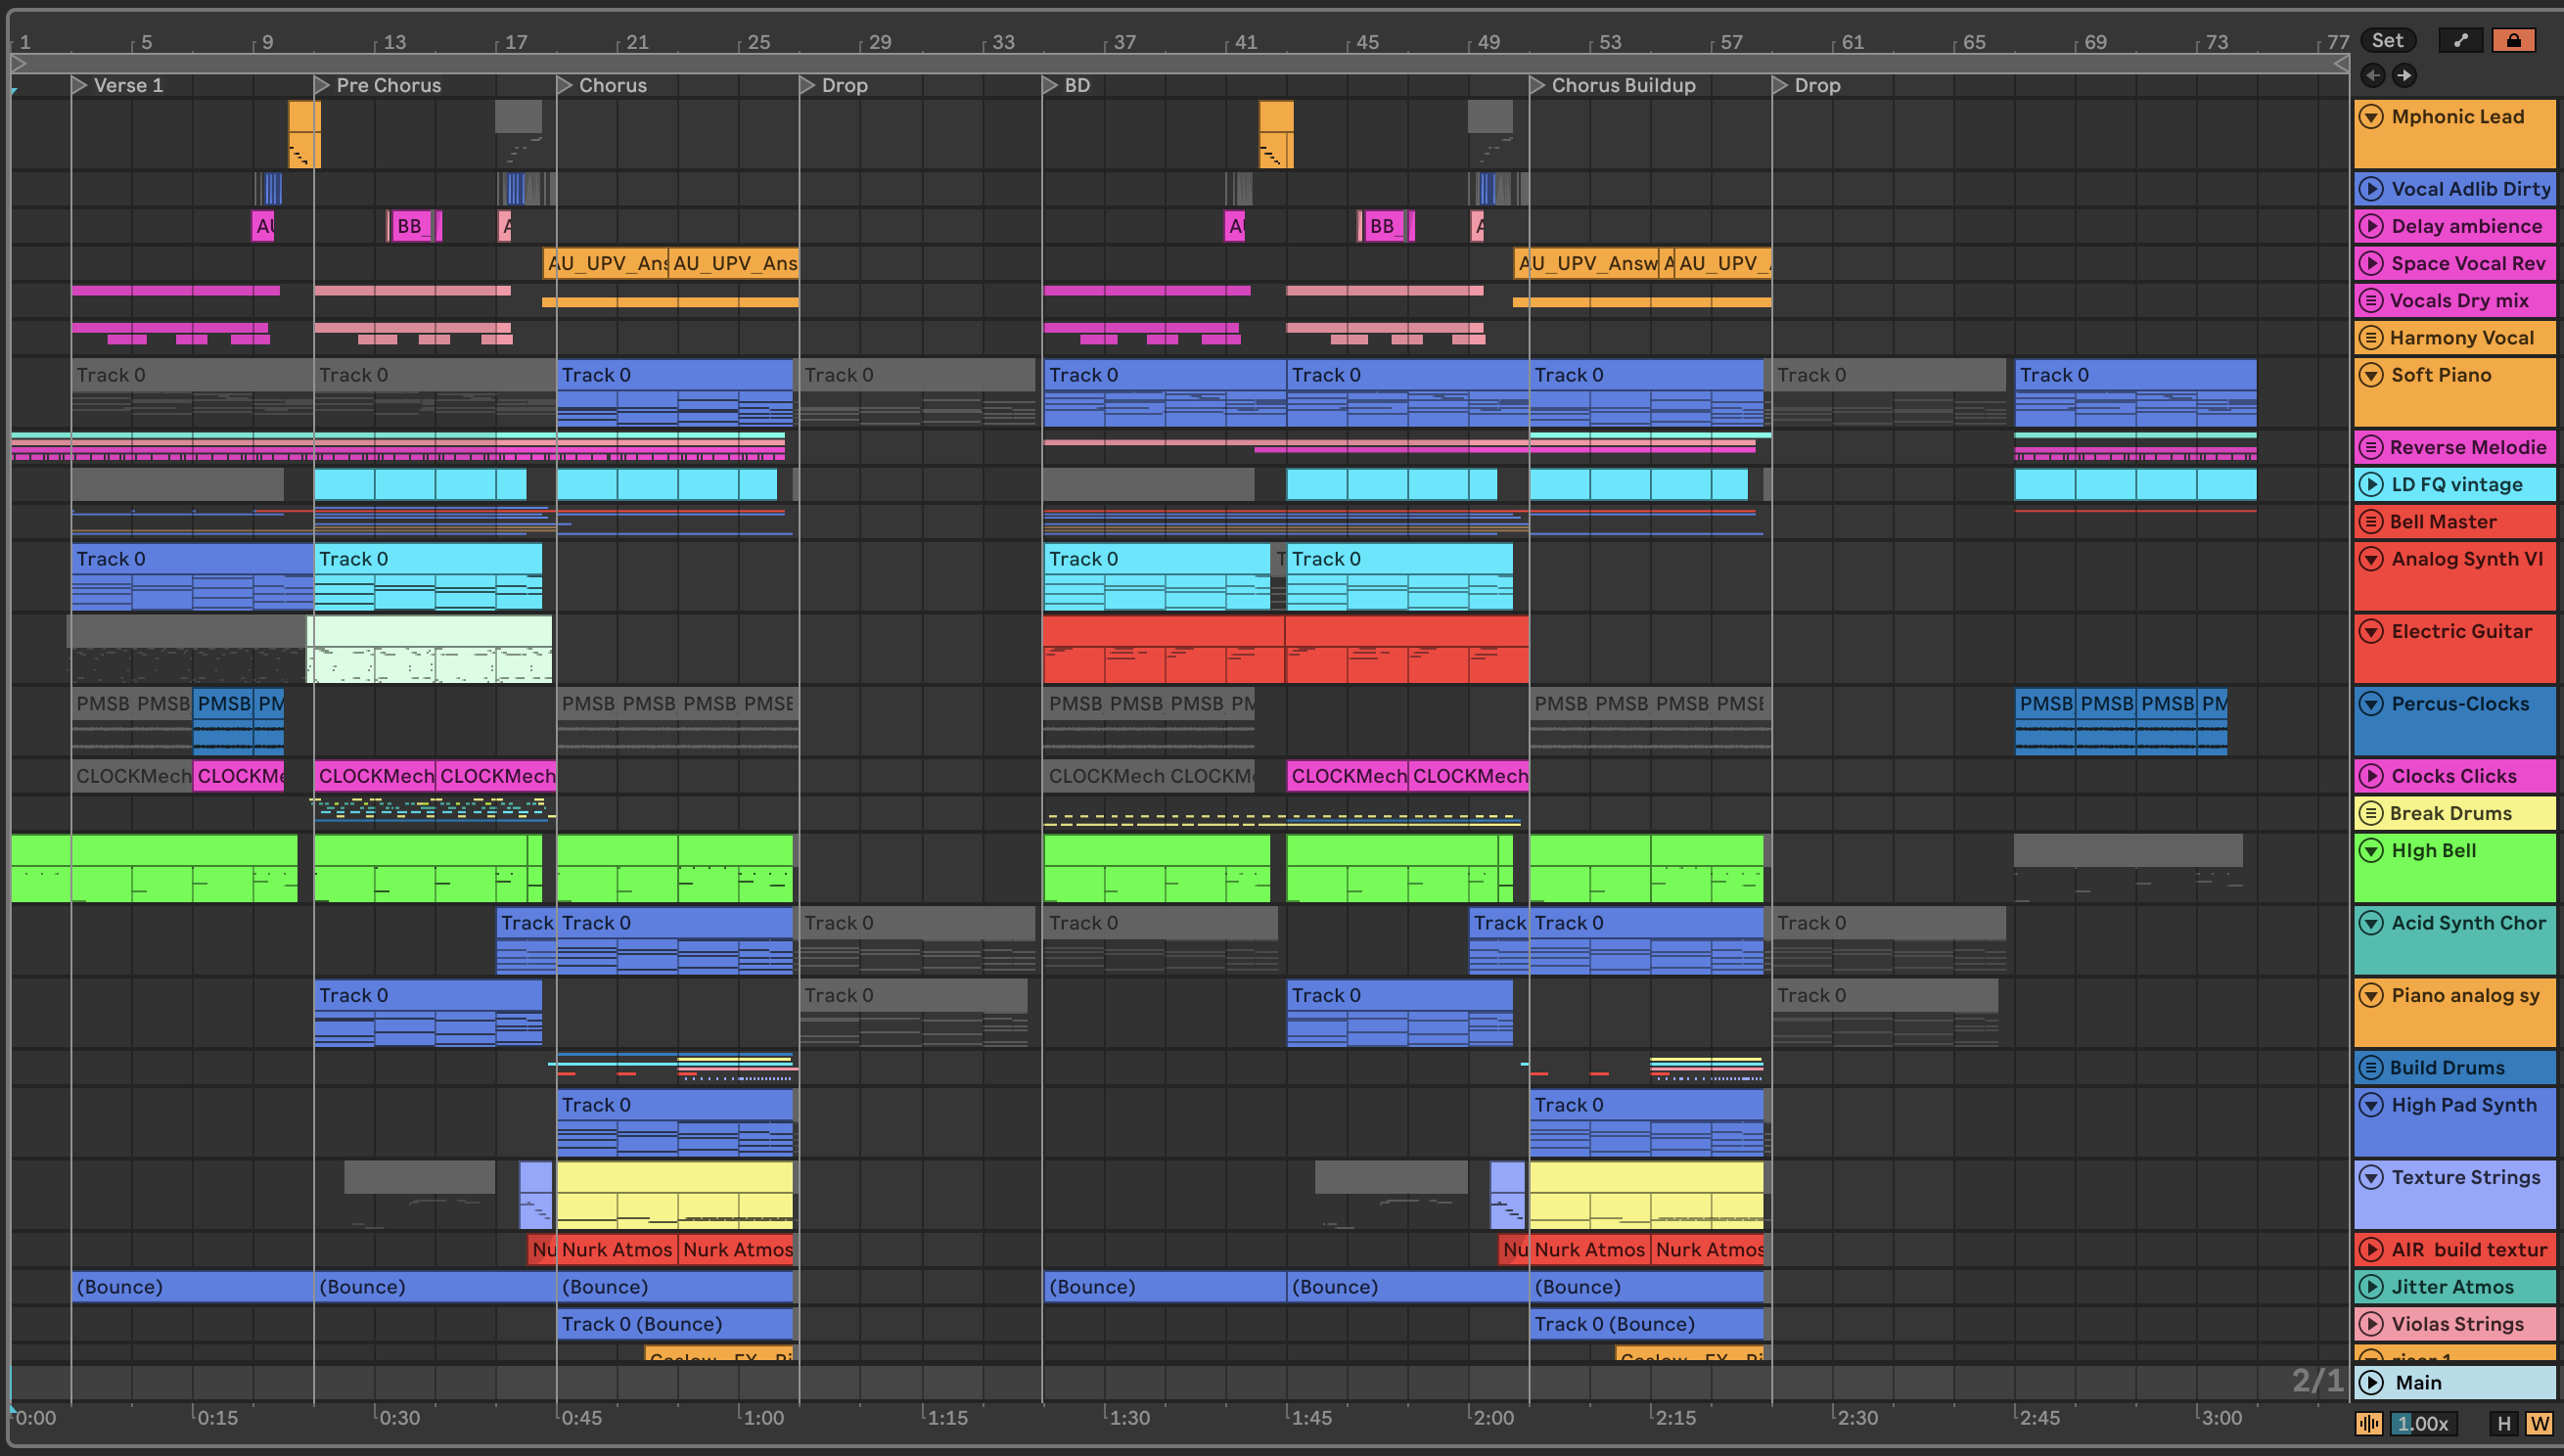Image resolution: width=2564 pixels, height=1456 pixels.
Task: Jump to next locator arrow
Action: click(x=2404, y=75)
